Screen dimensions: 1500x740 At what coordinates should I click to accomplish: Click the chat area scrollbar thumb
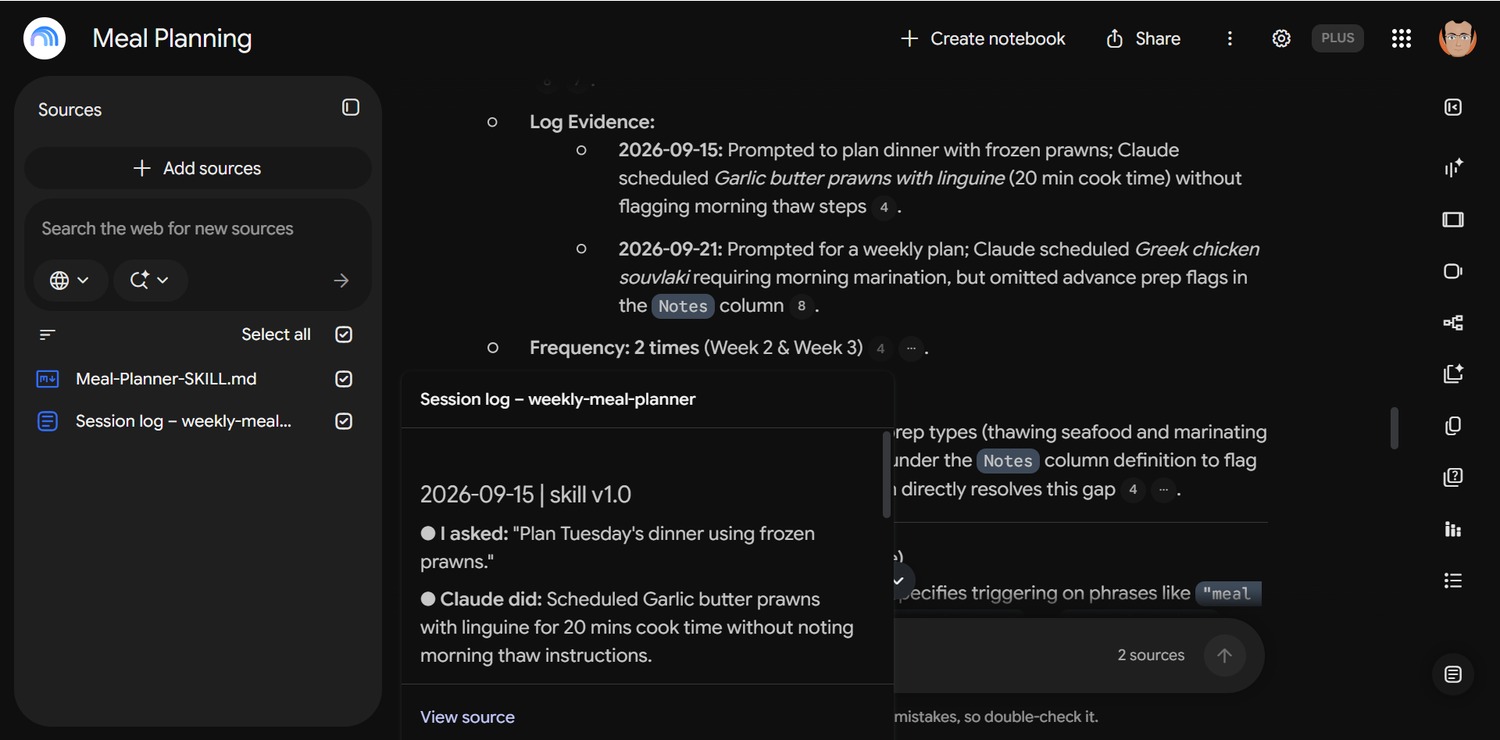pos(1394,428)
